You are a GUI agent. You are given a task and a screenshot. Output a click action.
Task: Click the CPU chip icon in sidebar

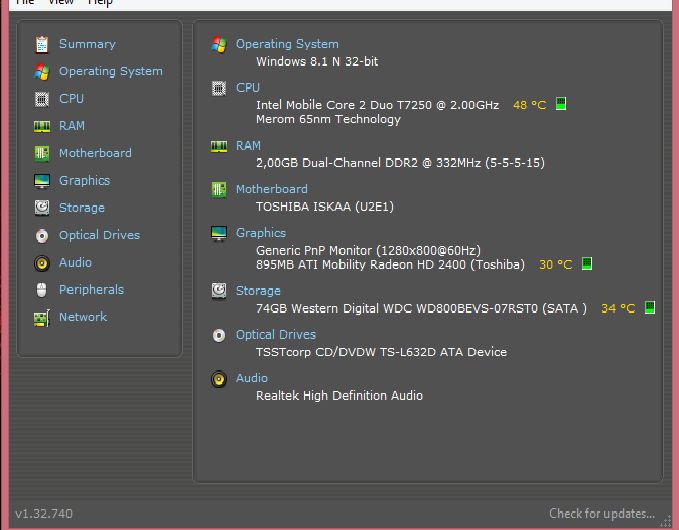[x=42, y=99]
